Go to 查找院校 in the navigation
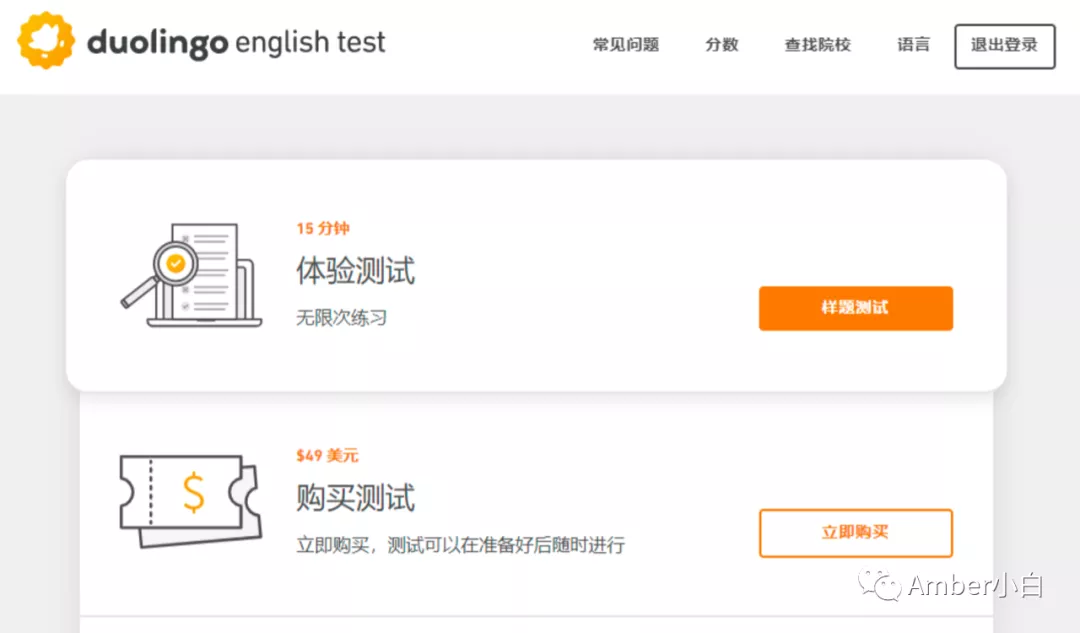1080x633 pixels. (x=818, y=45)
